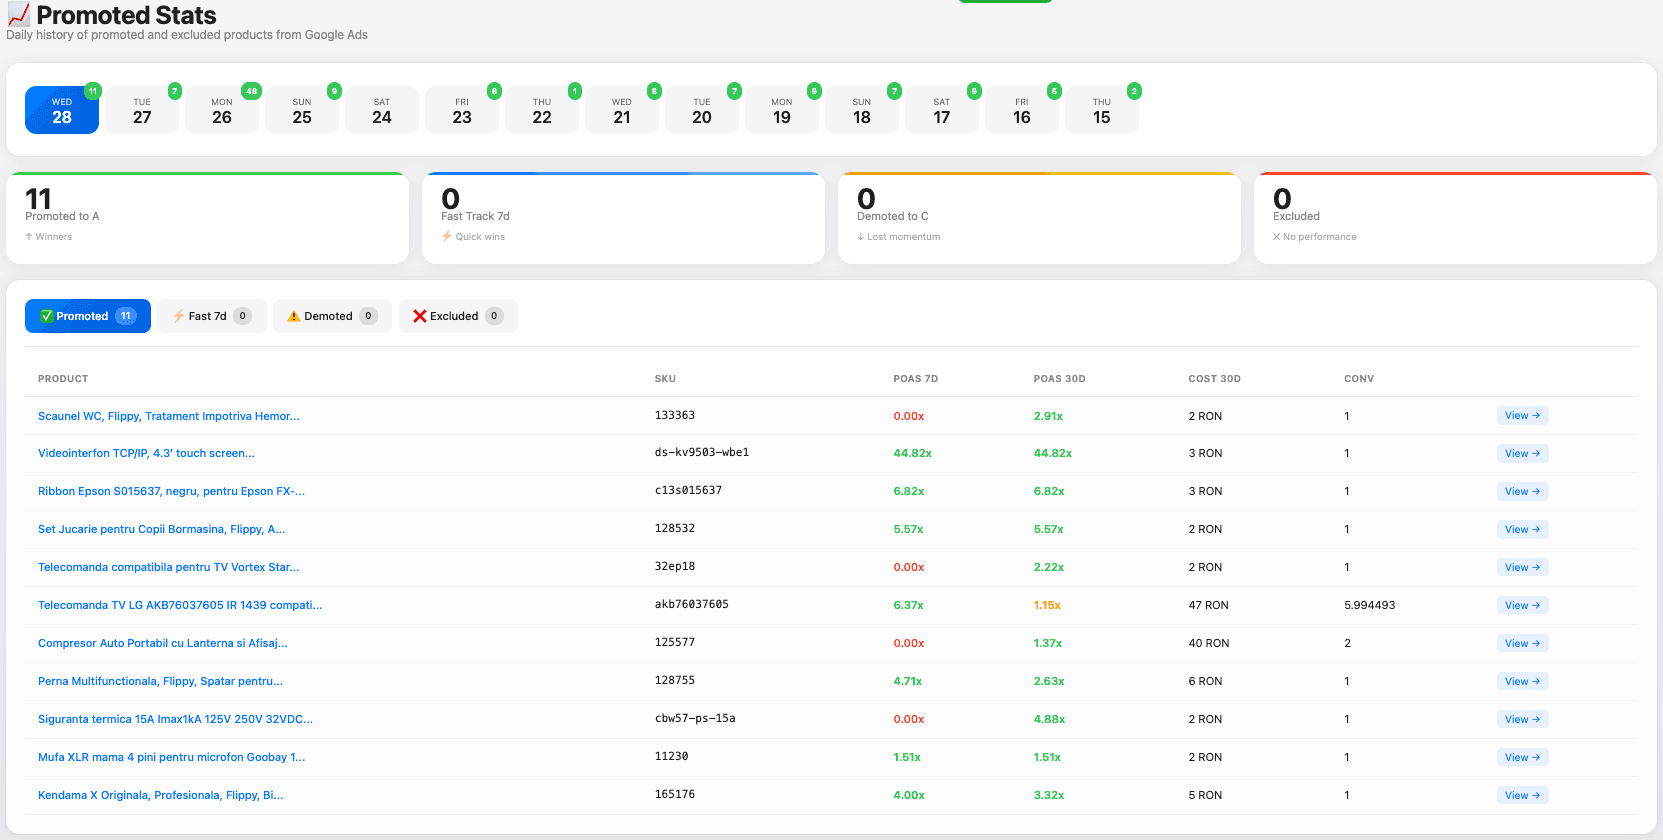
Task: Open Compresor Auto Portabil product link
Action: click(163, 643)
